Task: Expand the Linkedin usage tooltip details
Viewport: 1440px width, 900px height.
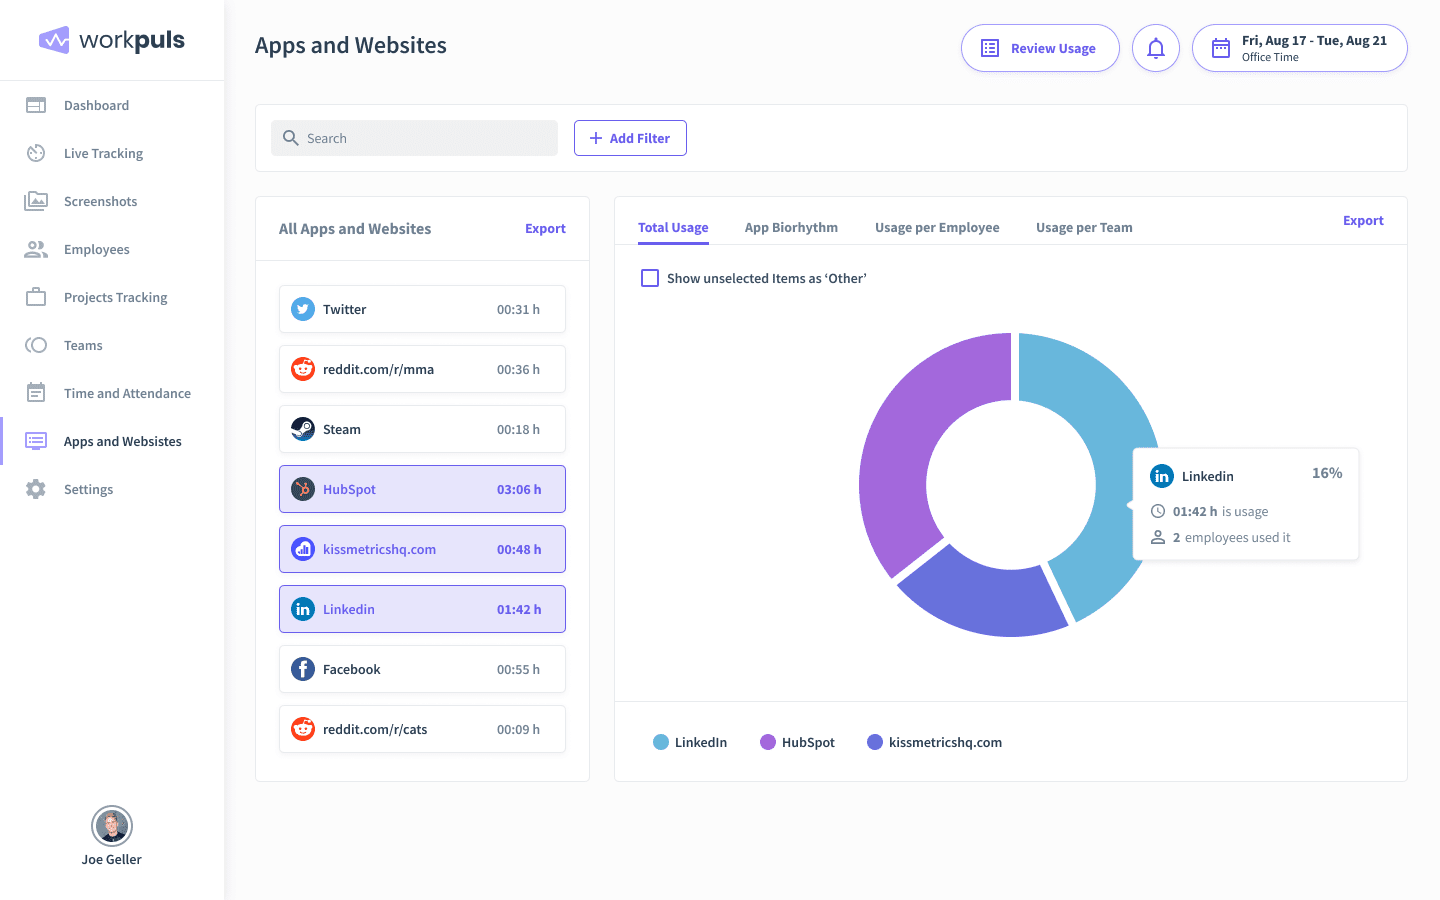Action: [x=1246, y=504]
